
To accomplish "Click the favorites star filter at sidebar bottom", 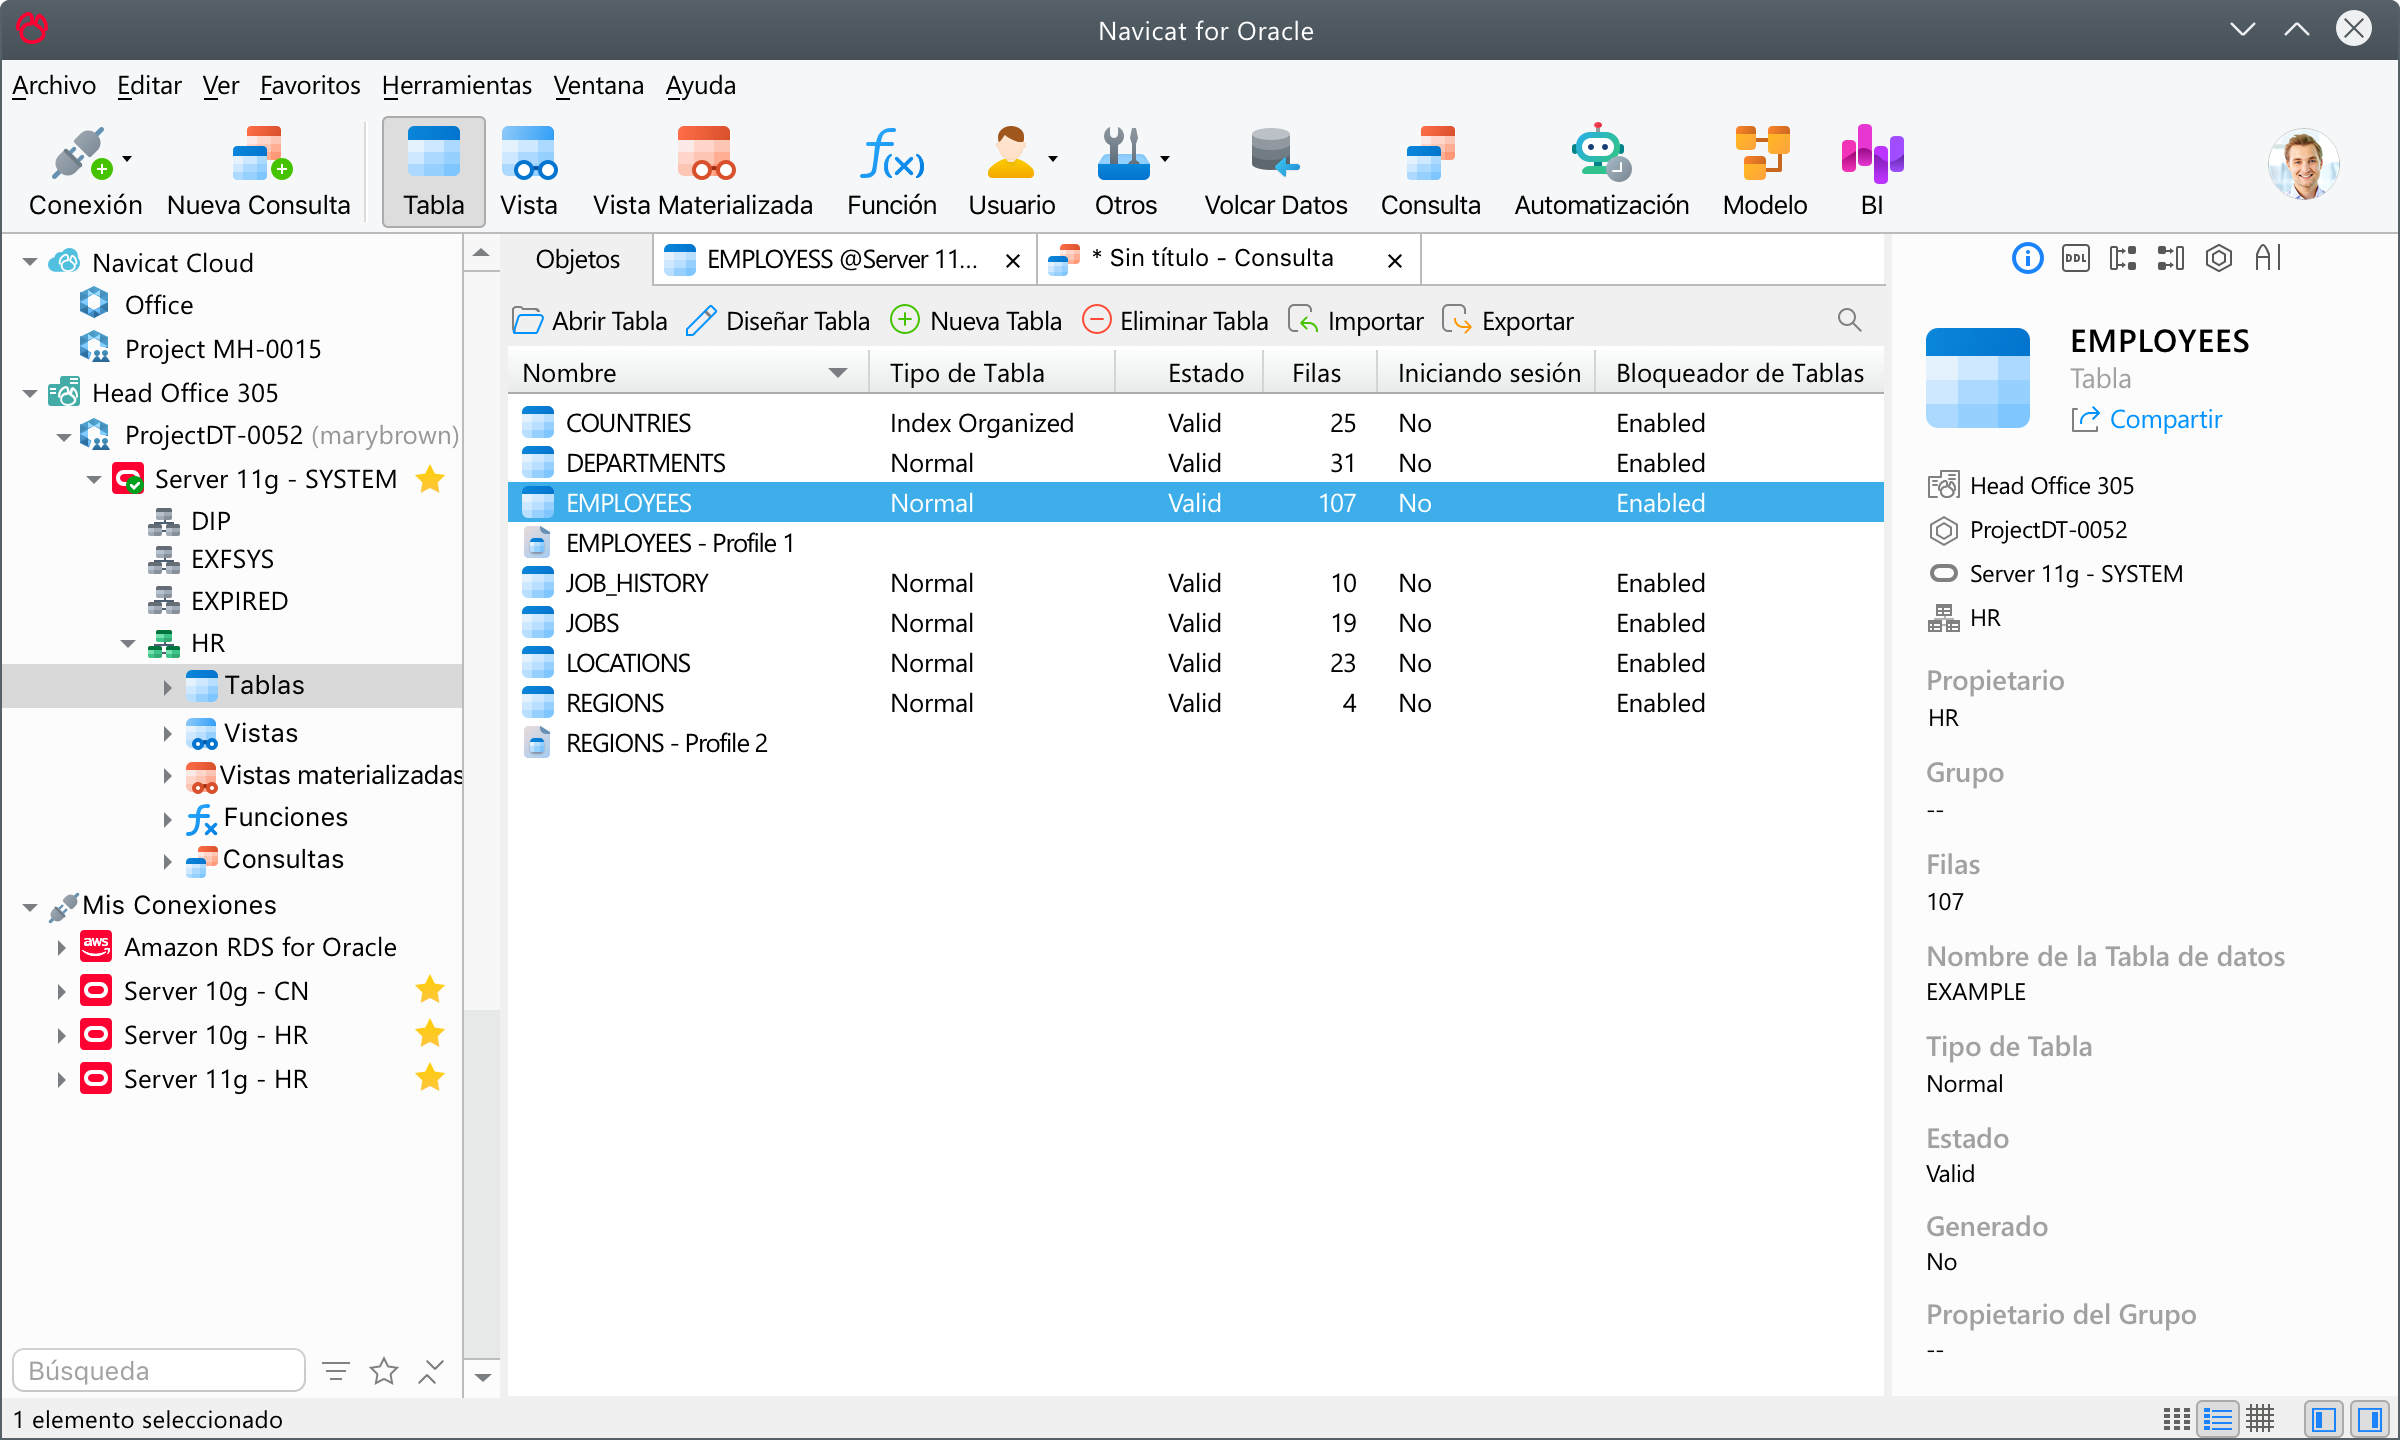I will (384, 1371).
